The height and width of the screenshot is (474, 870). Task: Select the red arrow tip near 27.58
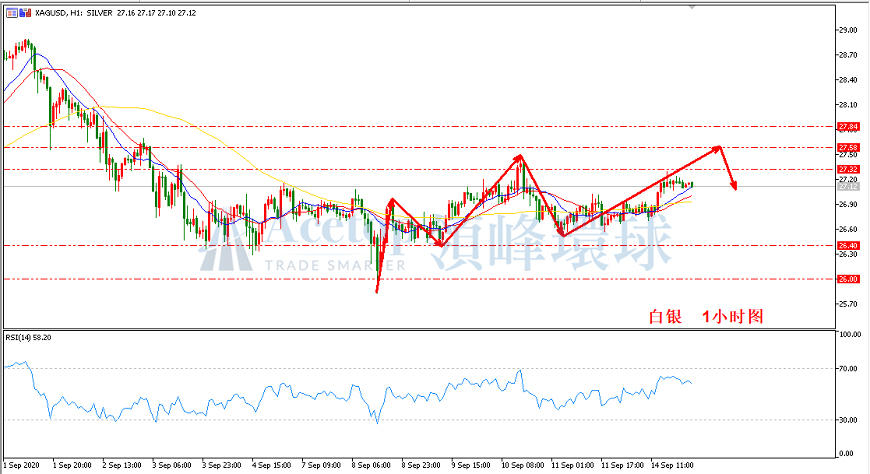[x=716, y=148]
